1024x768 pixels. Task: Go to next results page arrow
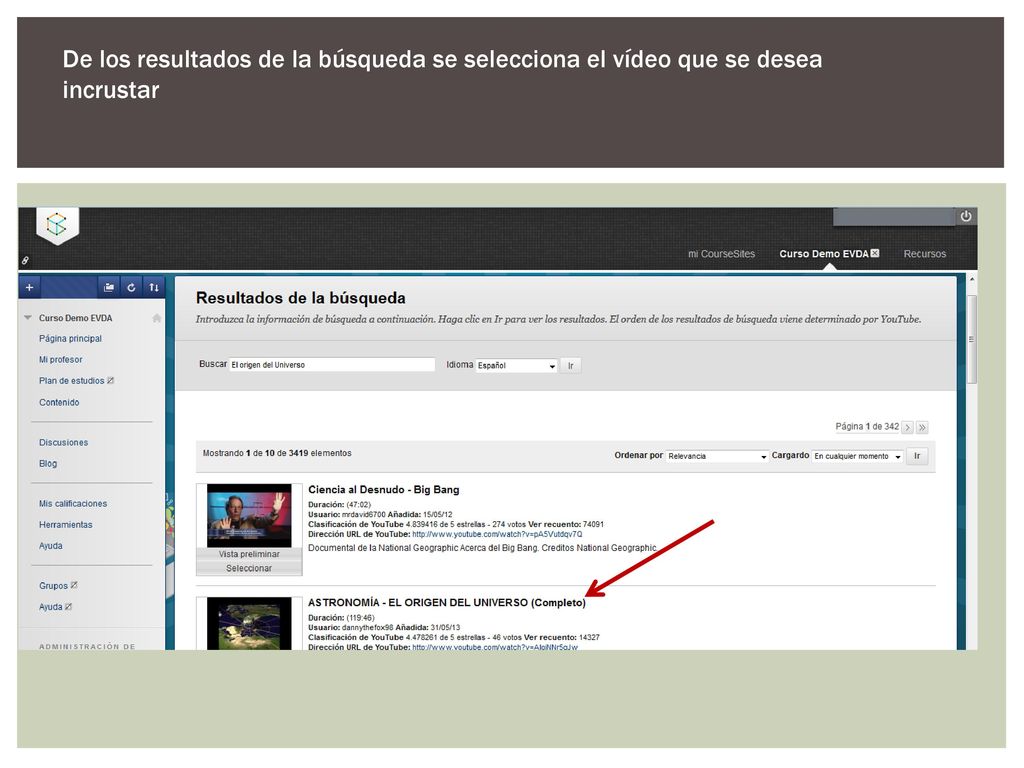point(907,427)
